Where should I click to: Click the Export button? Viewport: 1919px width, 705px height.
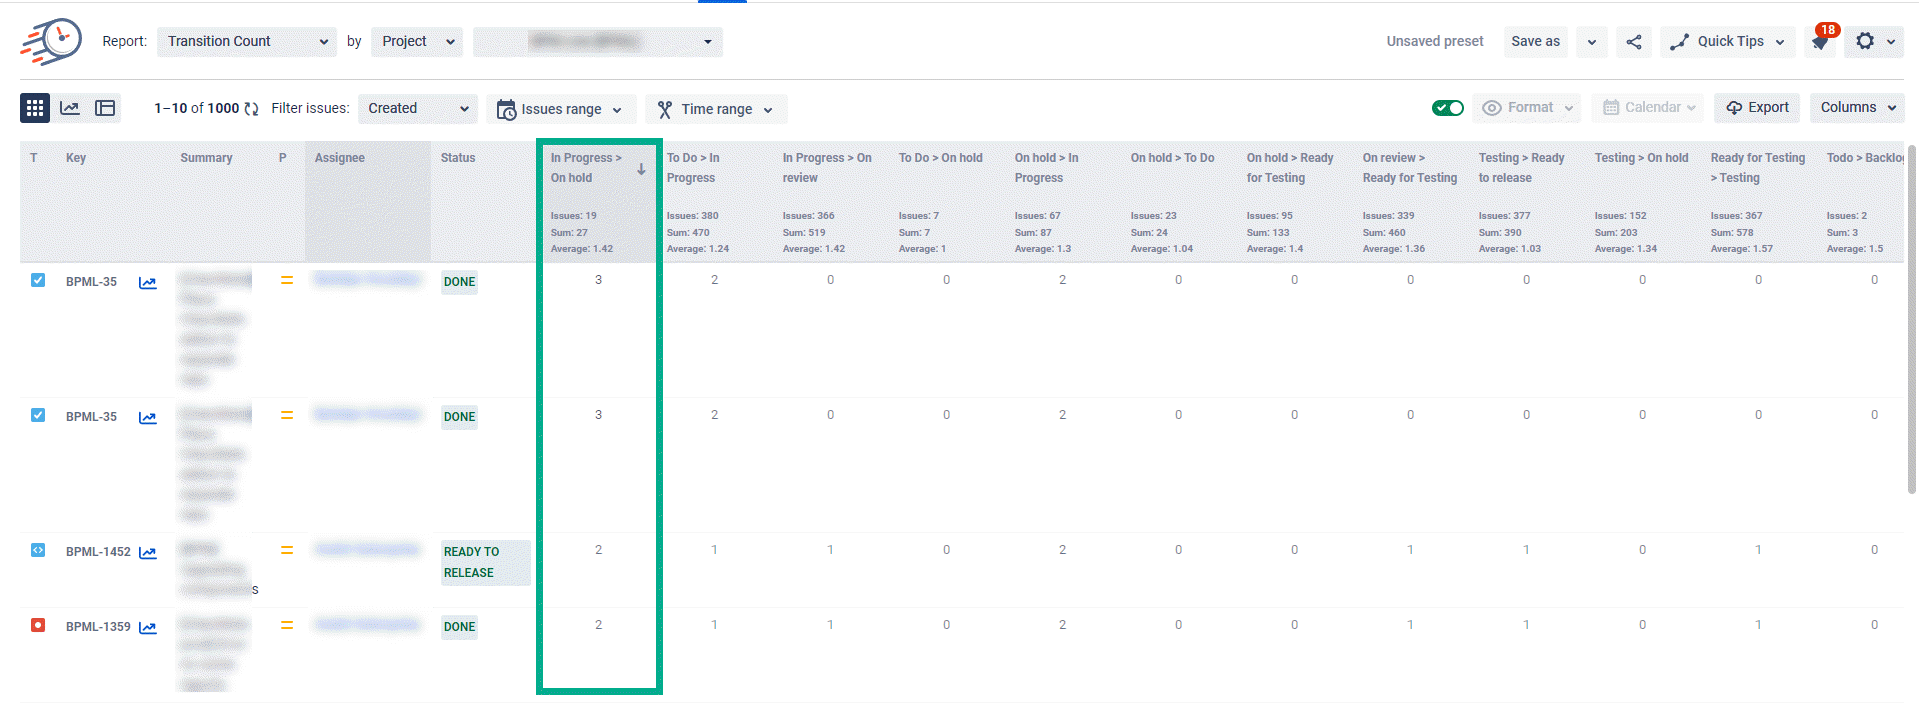pyautogui.click(x=1757, y=108)
